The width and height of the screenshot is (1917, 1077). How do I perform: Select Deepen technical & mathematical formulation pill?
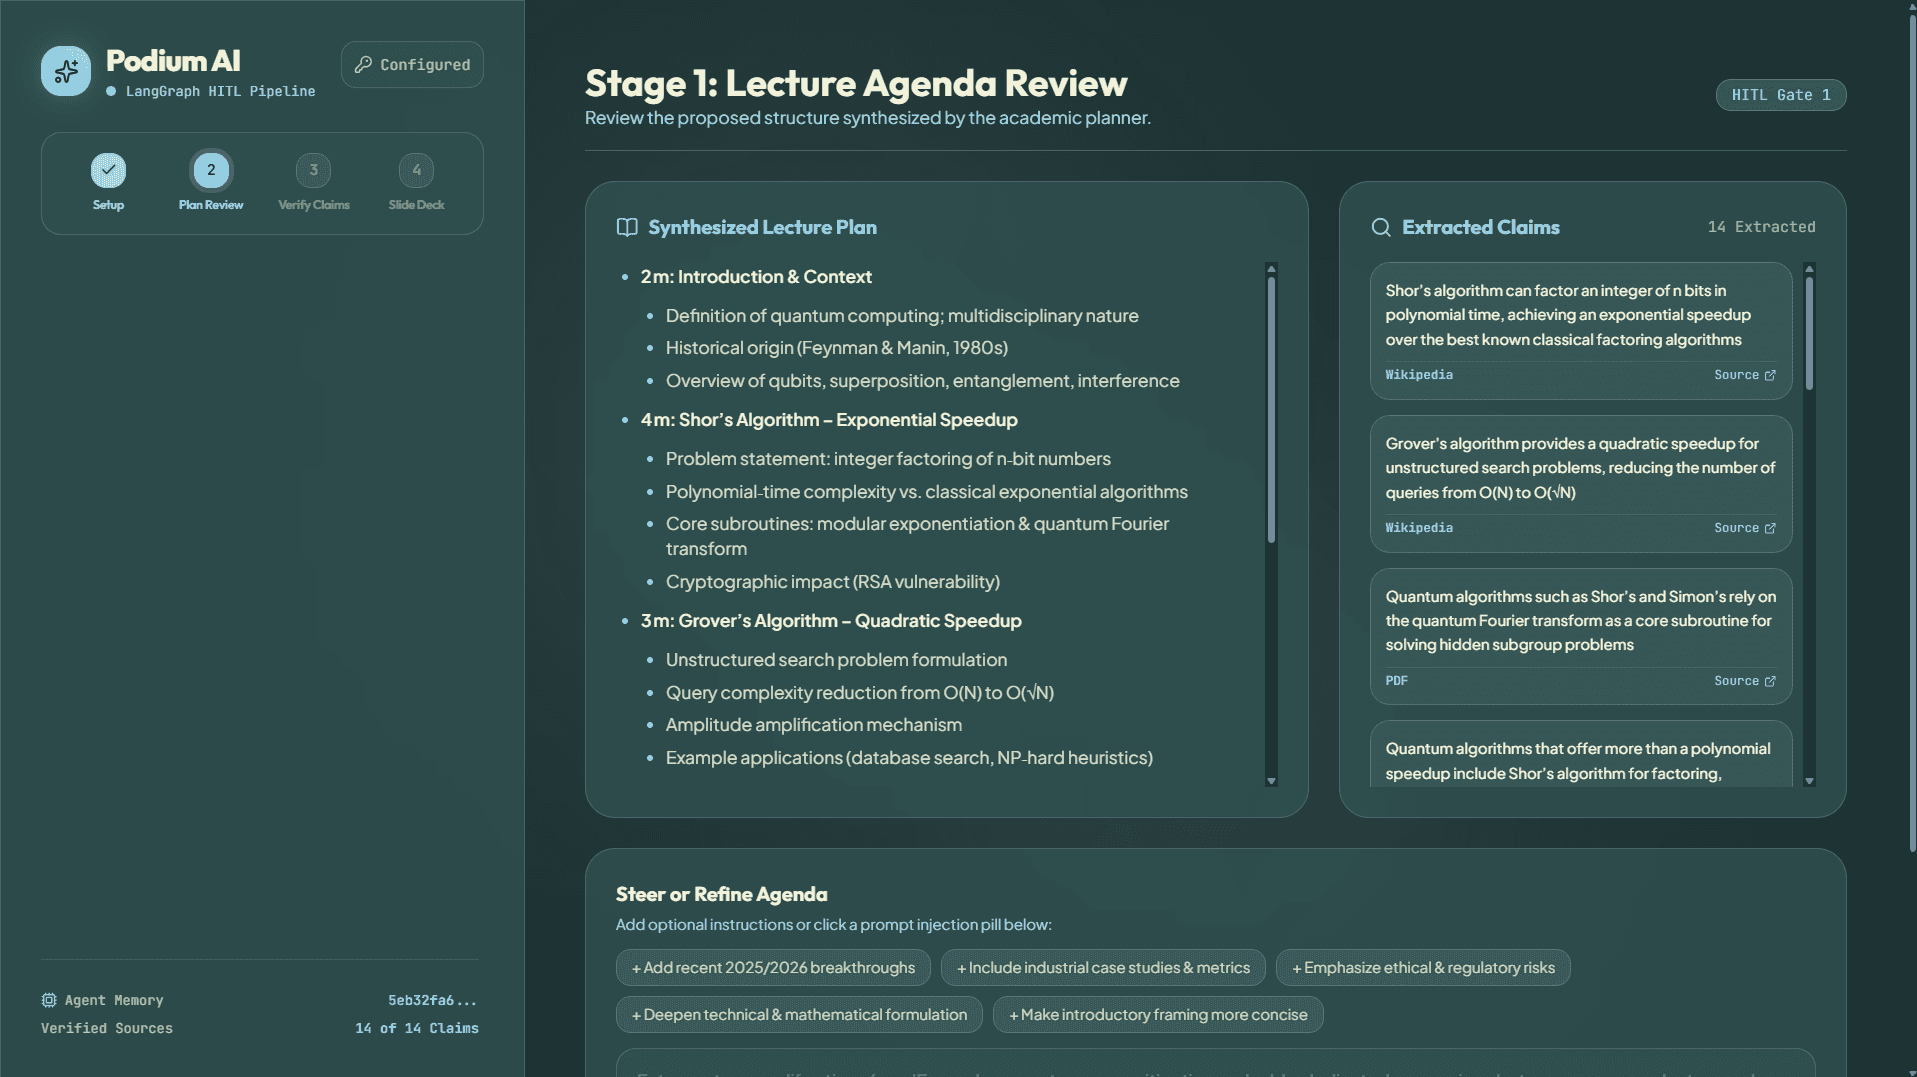coord(799,1015)
